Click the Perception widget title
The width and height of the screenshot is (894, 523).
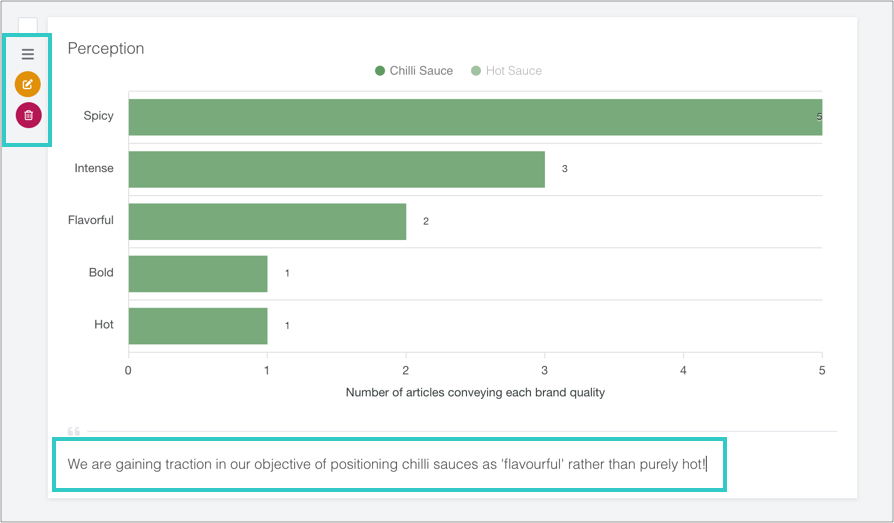click(x=106, y=48)
